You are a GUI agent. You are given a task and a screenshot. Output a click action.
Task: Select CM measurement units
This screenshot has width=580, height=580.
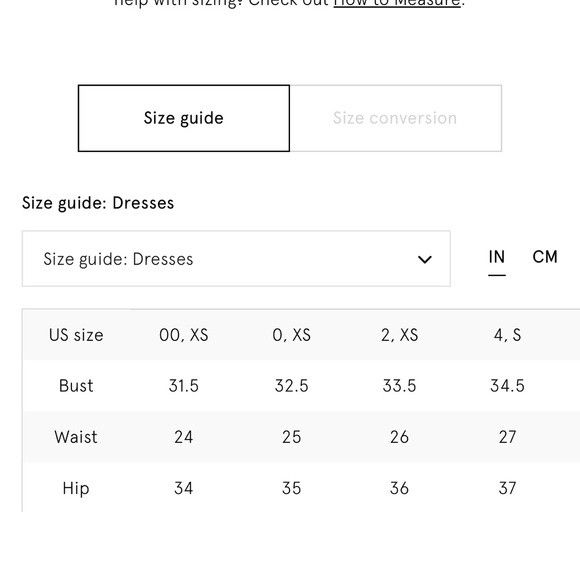(x=545, y=257)
